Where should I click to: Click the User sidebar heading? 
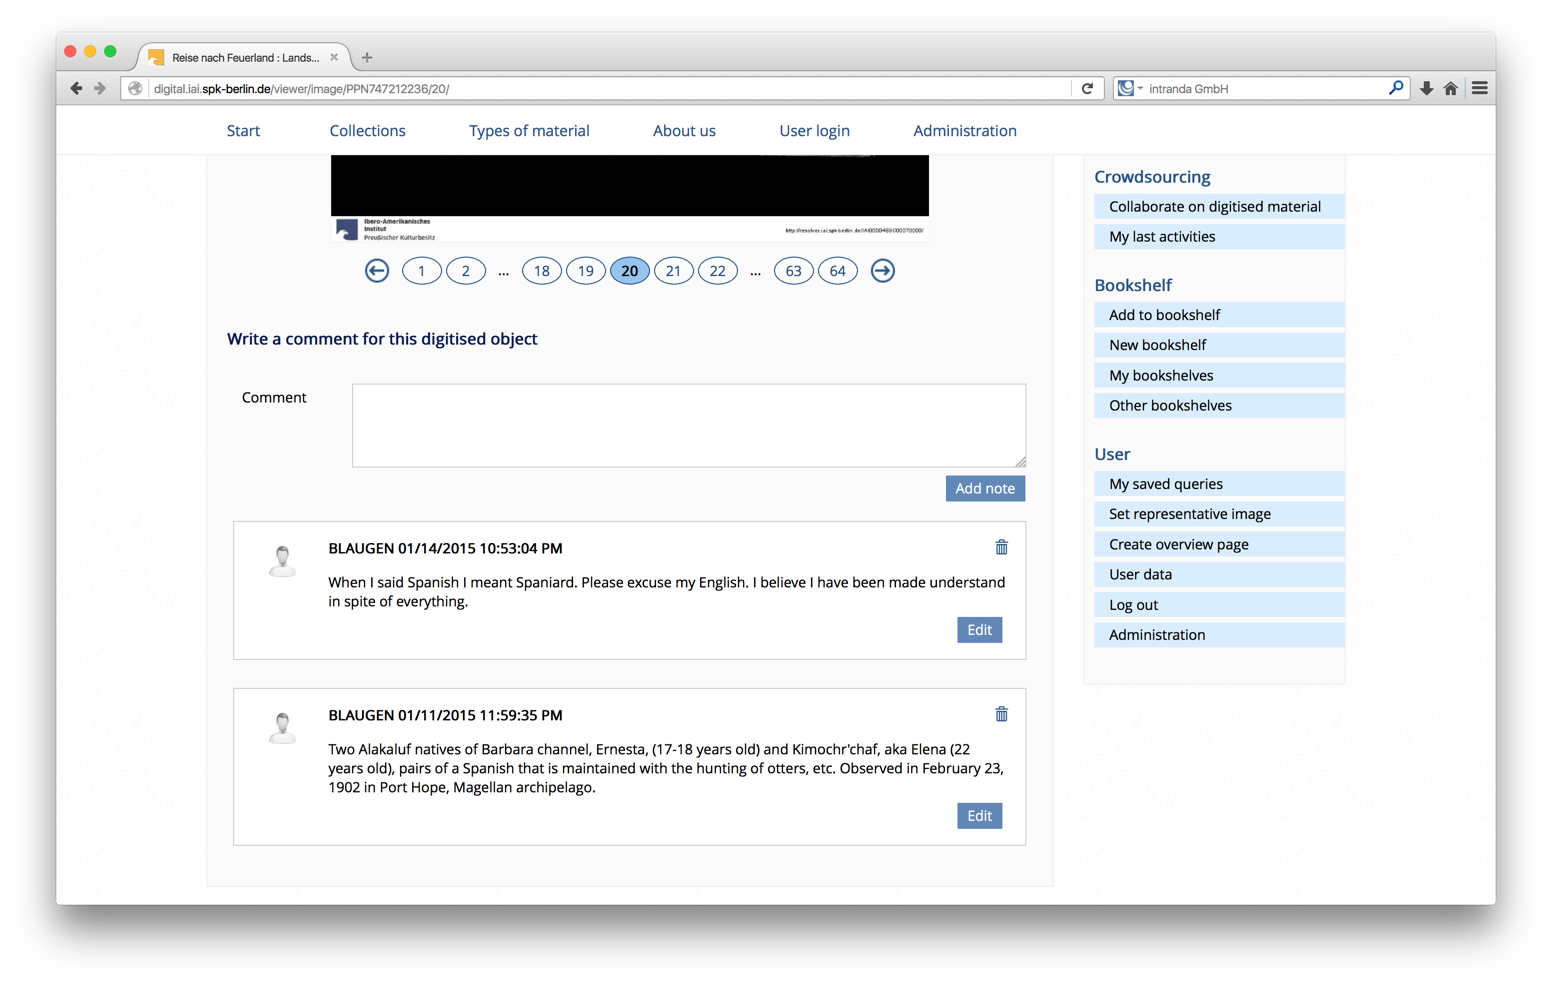tap(1112, 454)
